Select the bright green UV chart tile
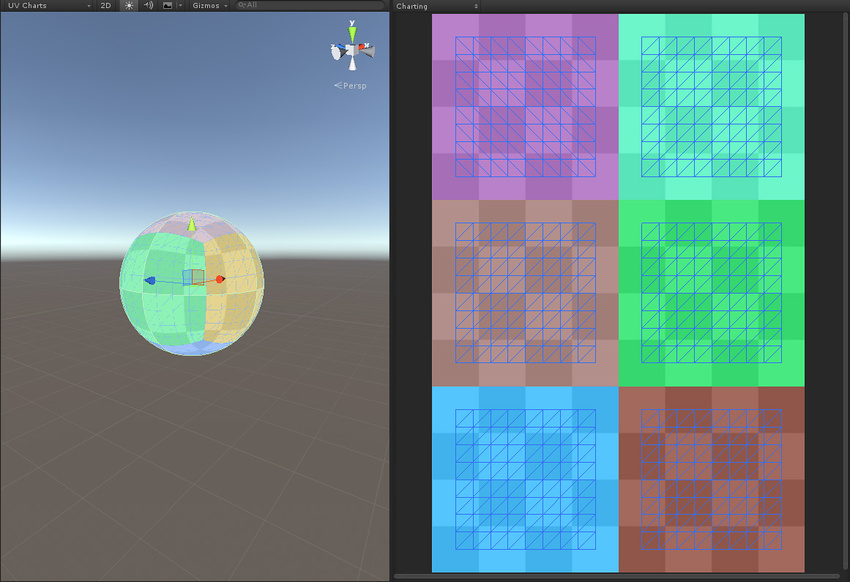850x582 pixels. point(711,292)
